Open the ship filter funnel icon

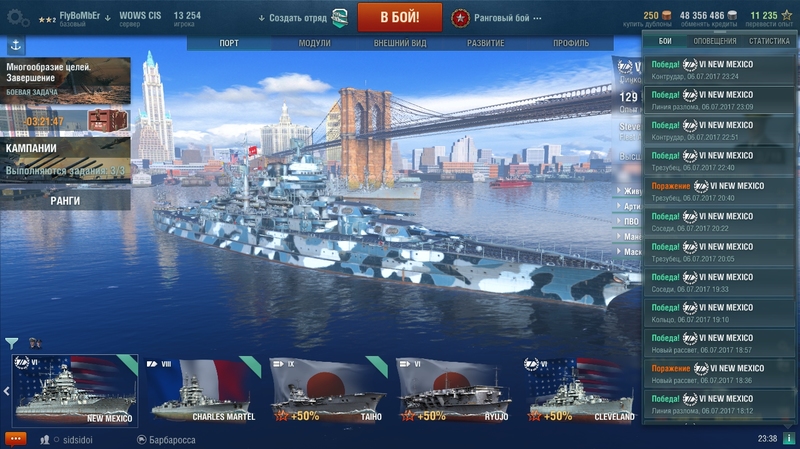pos(12,343)
